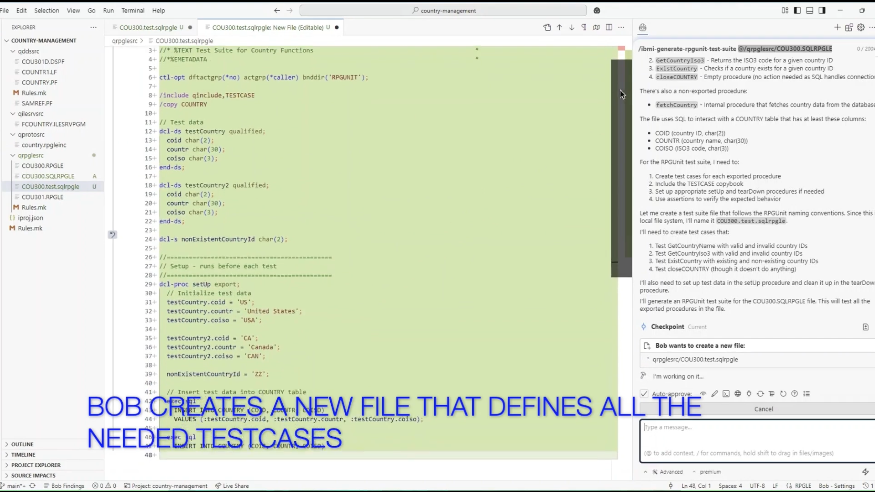
Task: Open Explorer views ellipsis menu
Action: [x=94, y=27]
